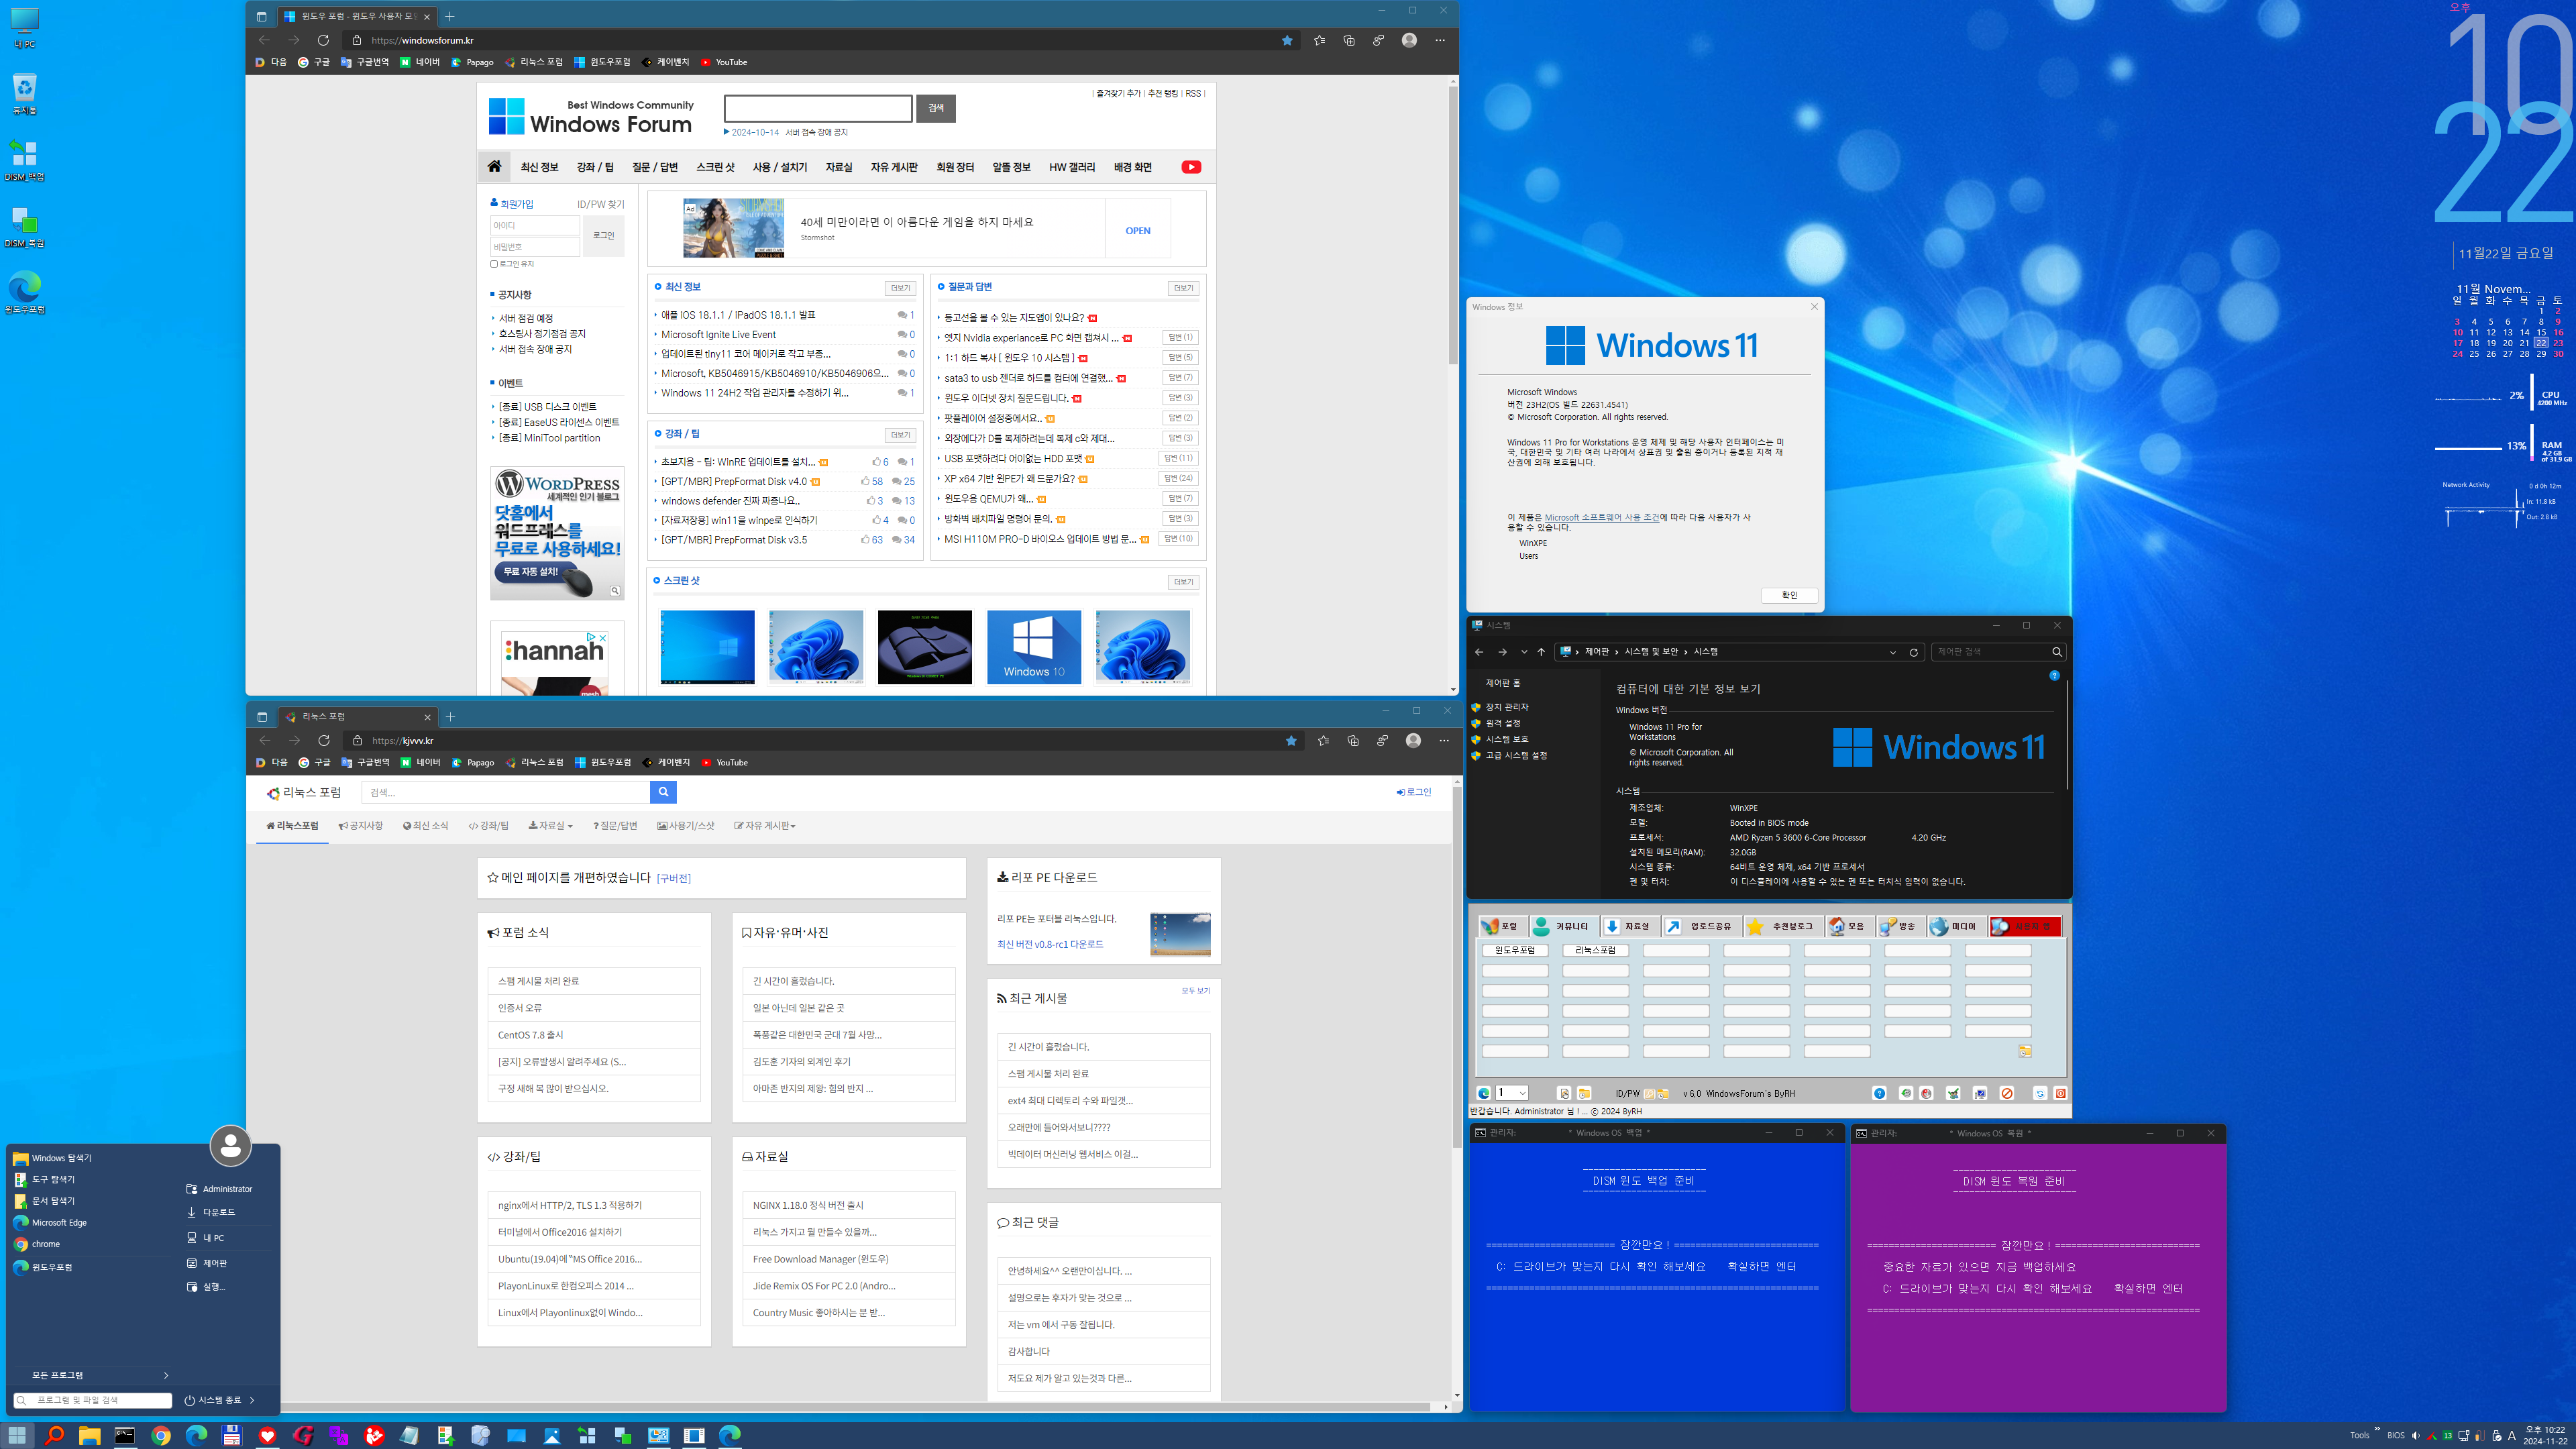Click the red prohibition icon in launcher bar
Screen dimensions: 2576x1449
pos(2007,1093)
